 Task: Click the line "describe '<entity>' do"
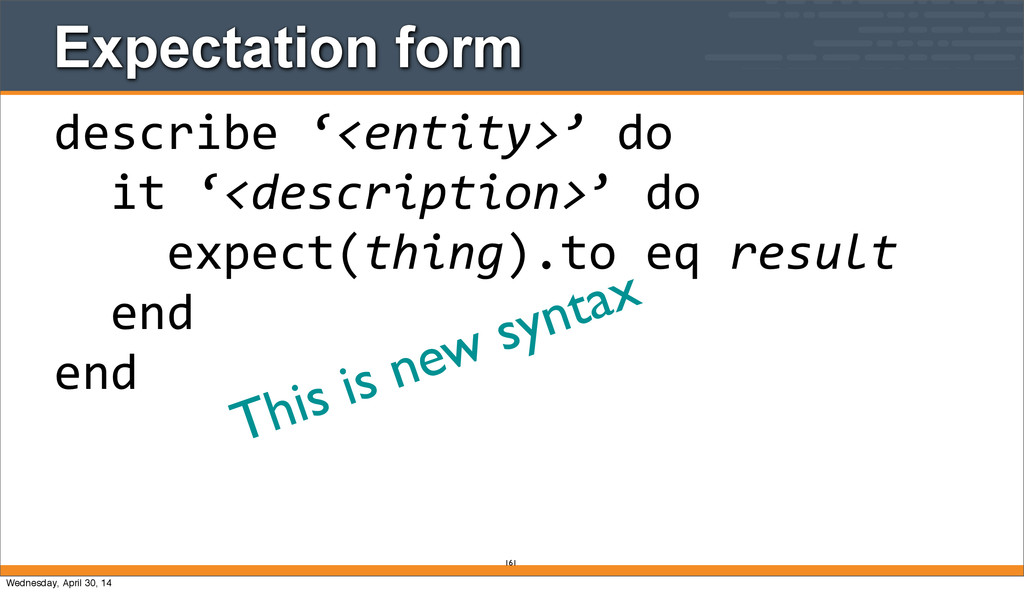click(x=363, y=134)
